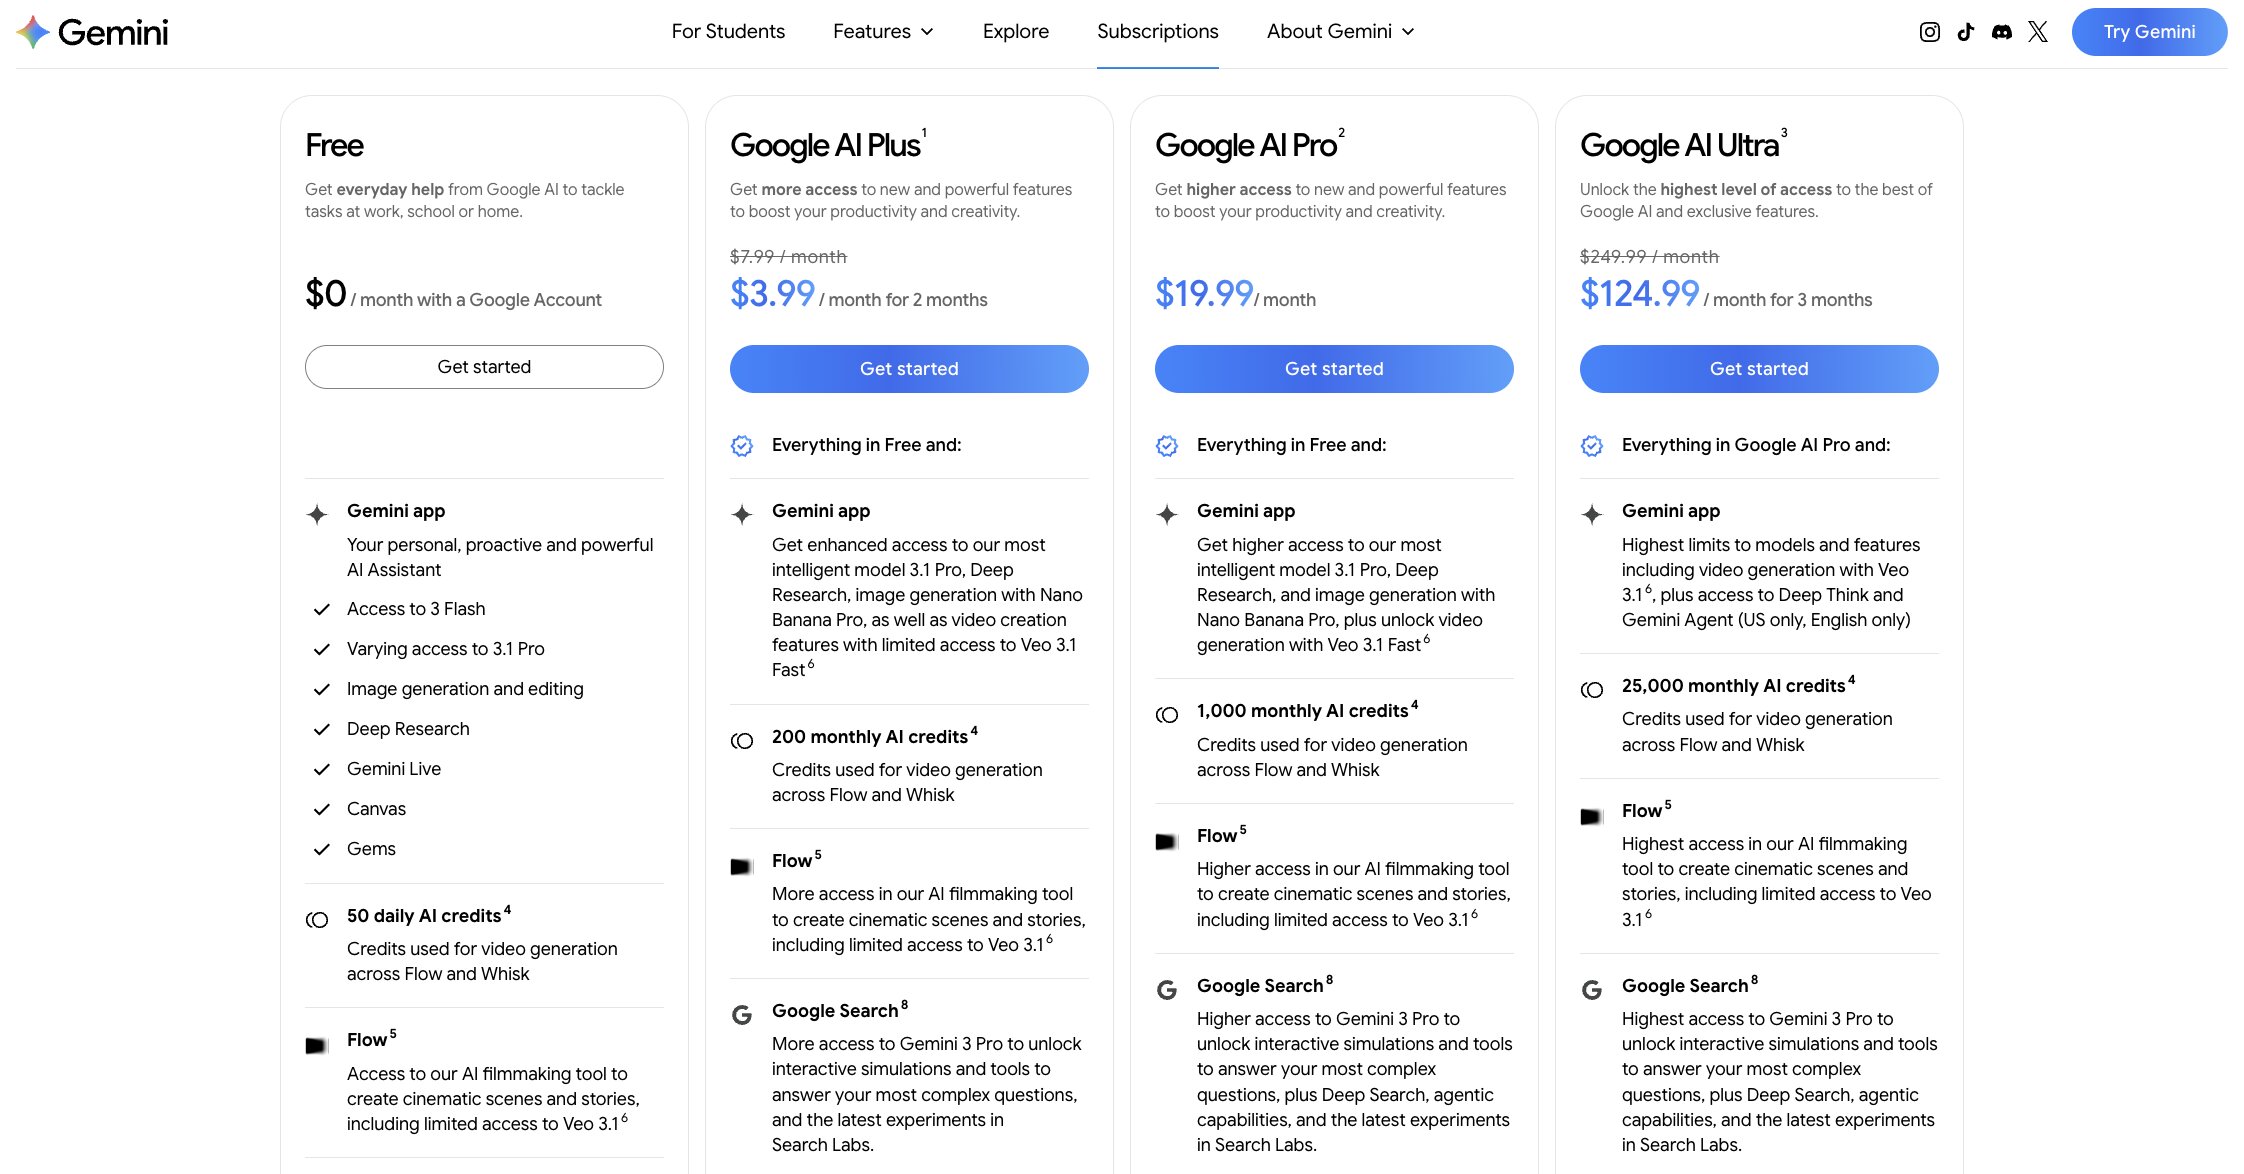Click the Google Search G icon under AI Pro

(x=1166, y=989)
